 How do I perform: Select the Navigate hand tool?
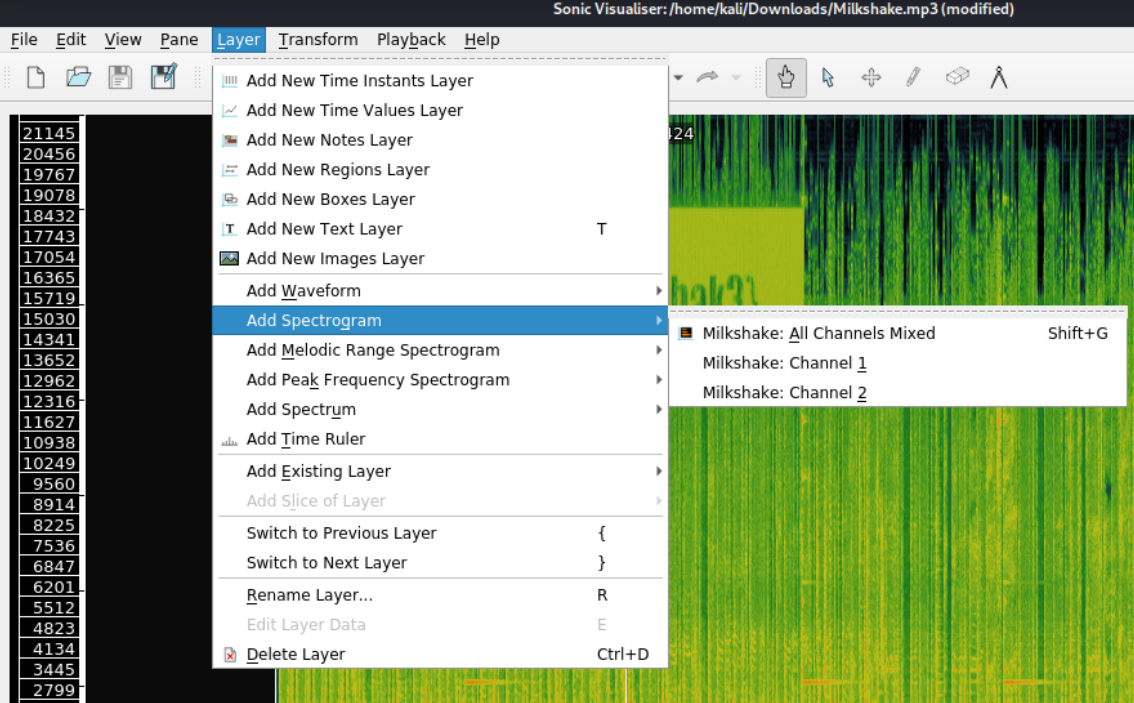point(786,78)
